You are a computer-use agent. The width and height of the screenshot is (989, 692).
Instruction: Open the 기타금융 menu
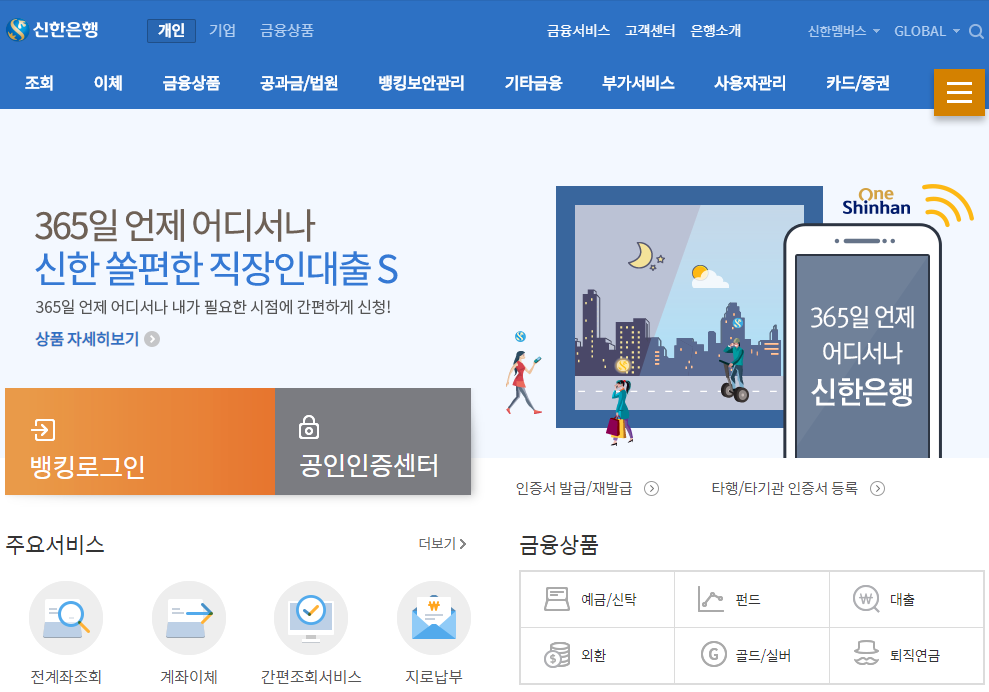(x=533, y=83)
